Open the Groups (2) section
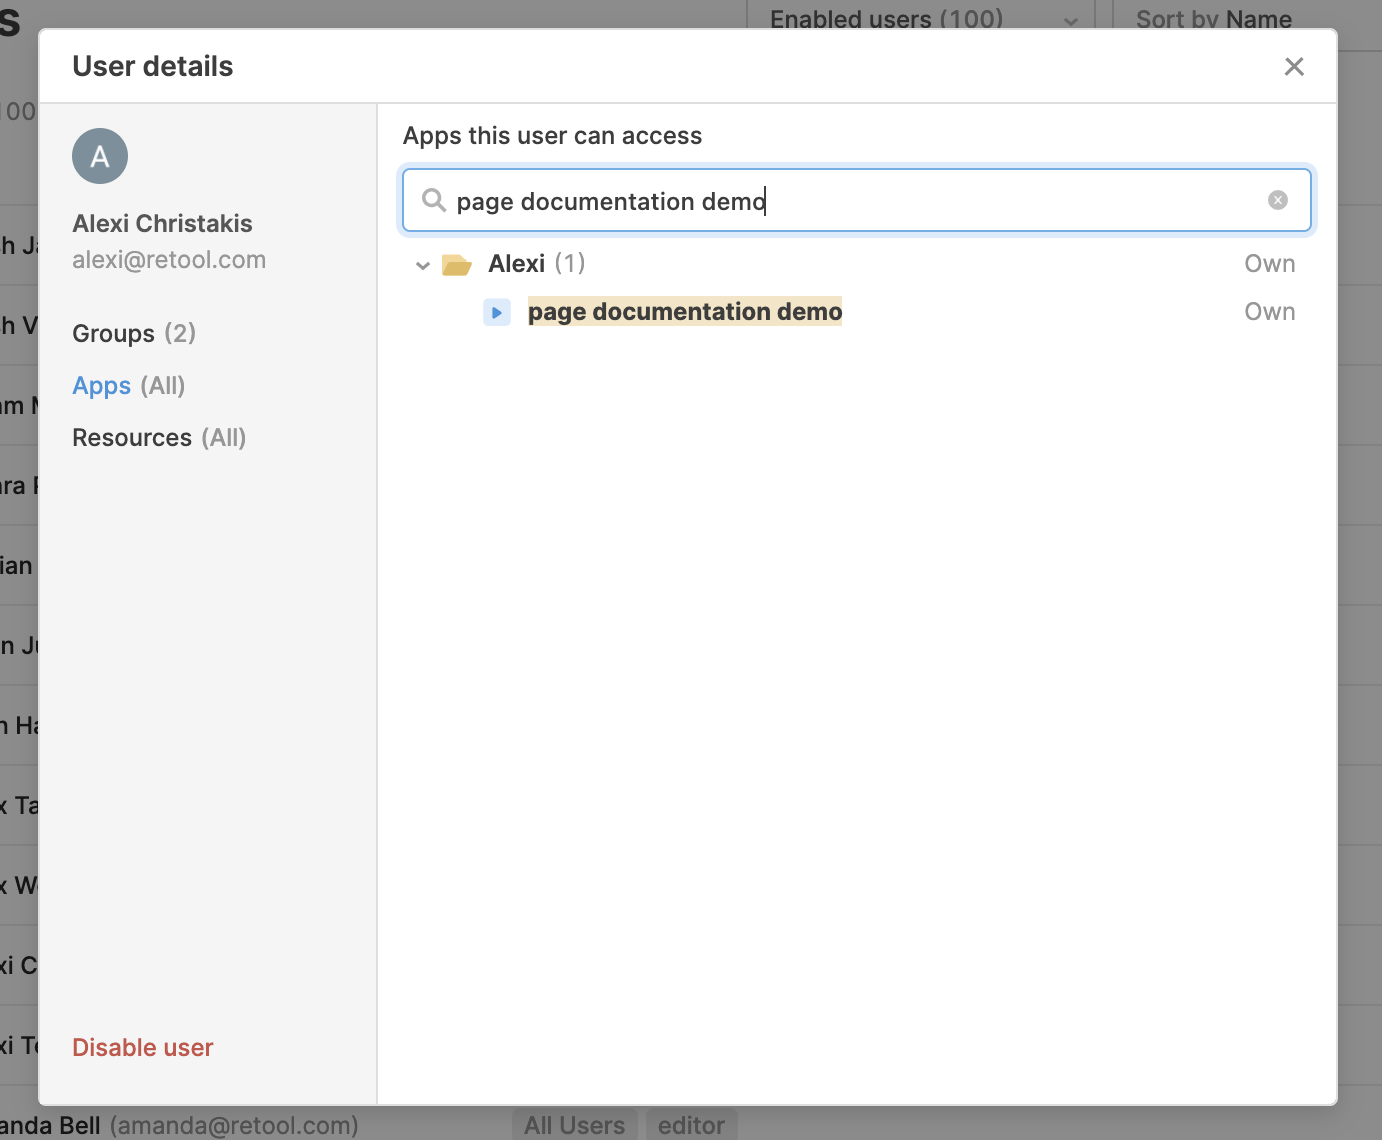The image size is (1382, 1140). click(134, 333)
